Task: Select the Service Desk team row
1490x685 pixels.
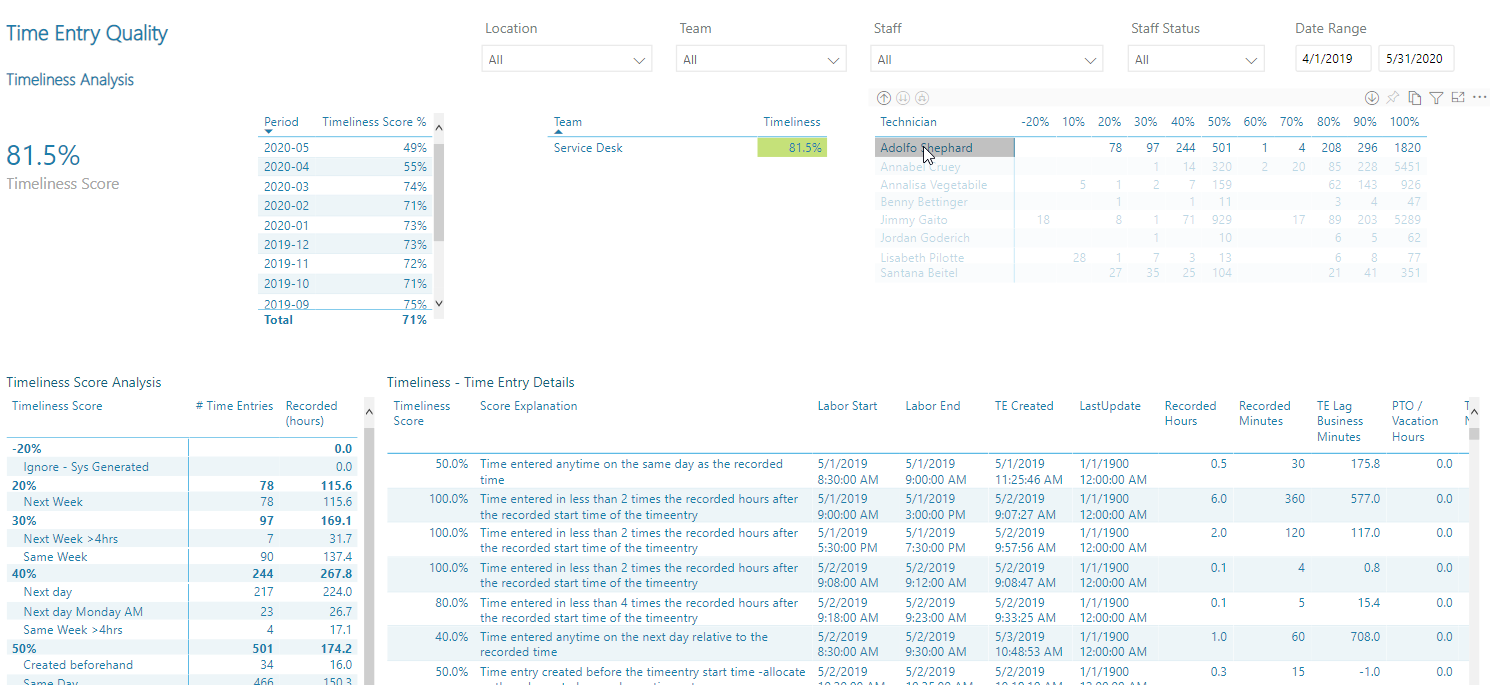Action: point(690,148)
